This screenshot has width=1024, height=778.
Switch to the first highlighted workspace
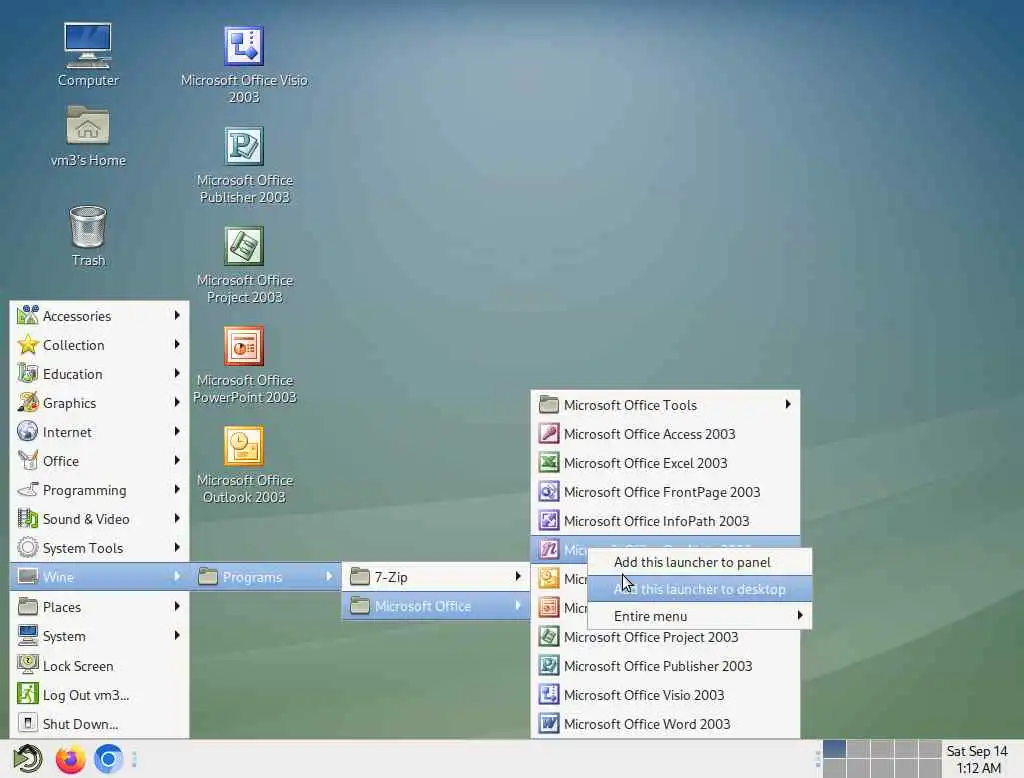[x=835, y=749]
